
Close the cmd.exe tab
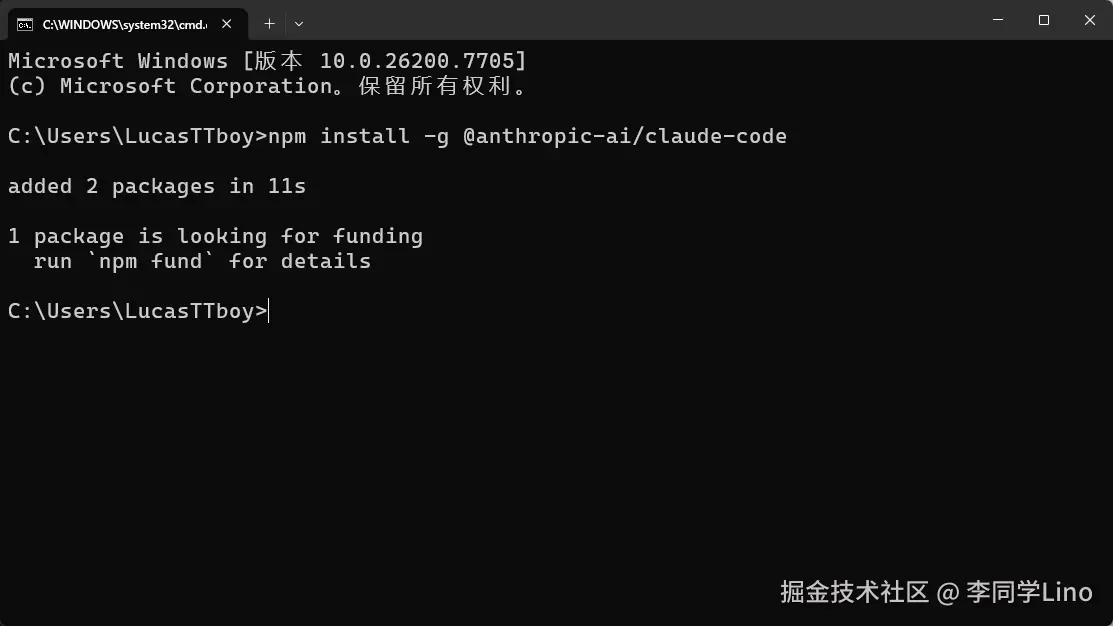click(227, 23)
